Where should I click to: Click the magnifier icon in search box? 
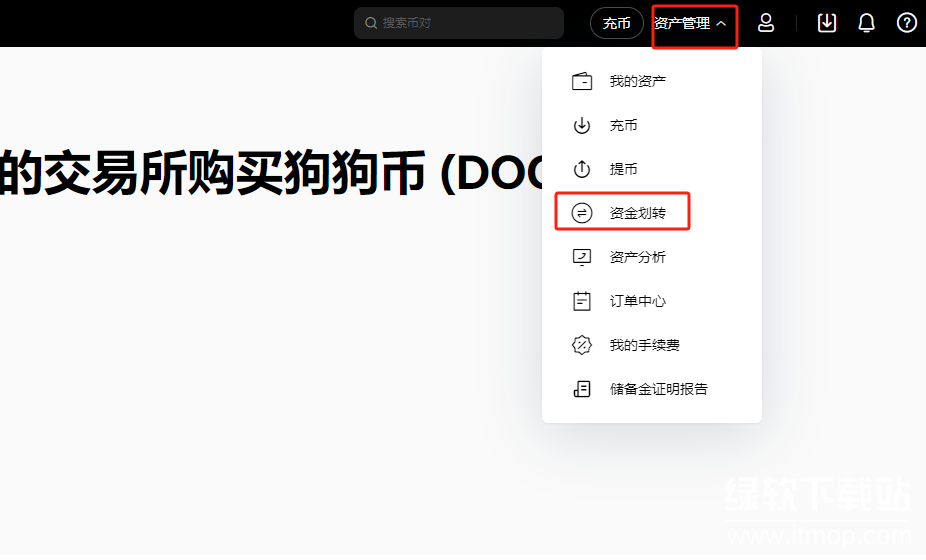(371, 23)
